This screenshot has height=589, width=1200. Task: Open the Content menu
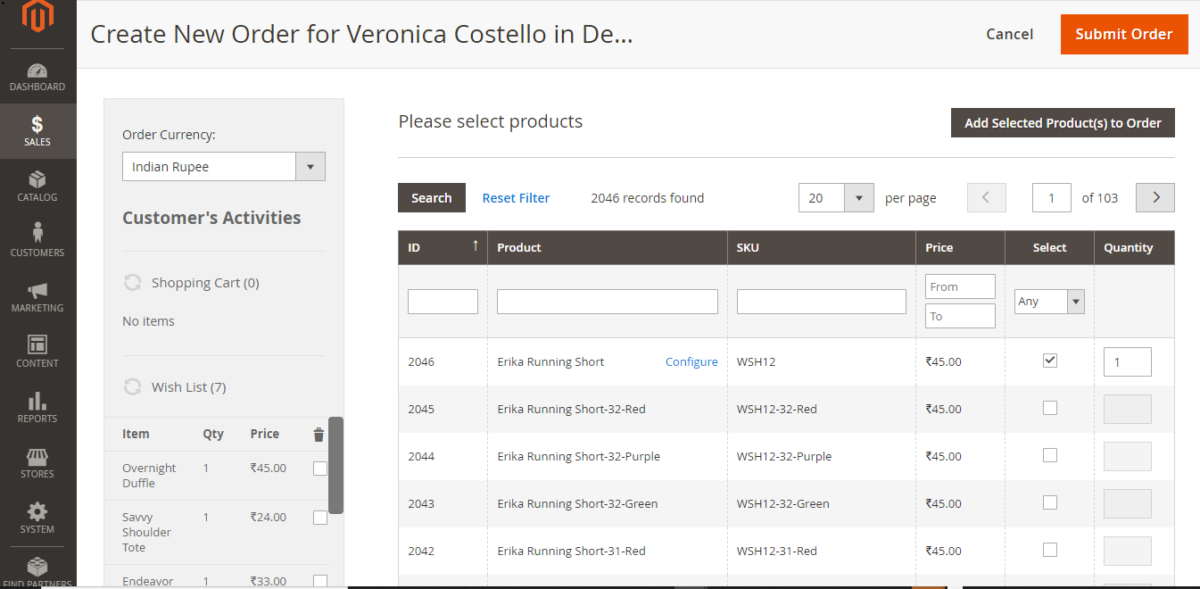[38, 353]
